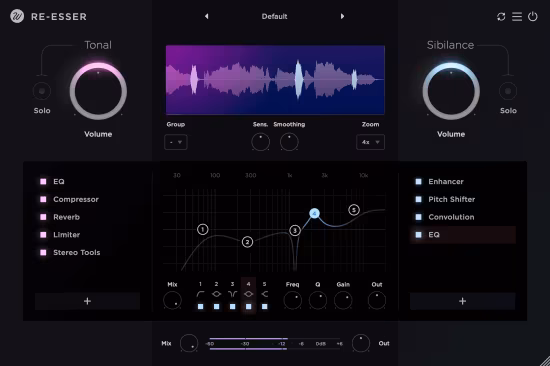Image resolution: width=550 pixels, height=366 pixels.
Task: Select the Convolution module
Action: pyautogui.click(x=451, y=217)
